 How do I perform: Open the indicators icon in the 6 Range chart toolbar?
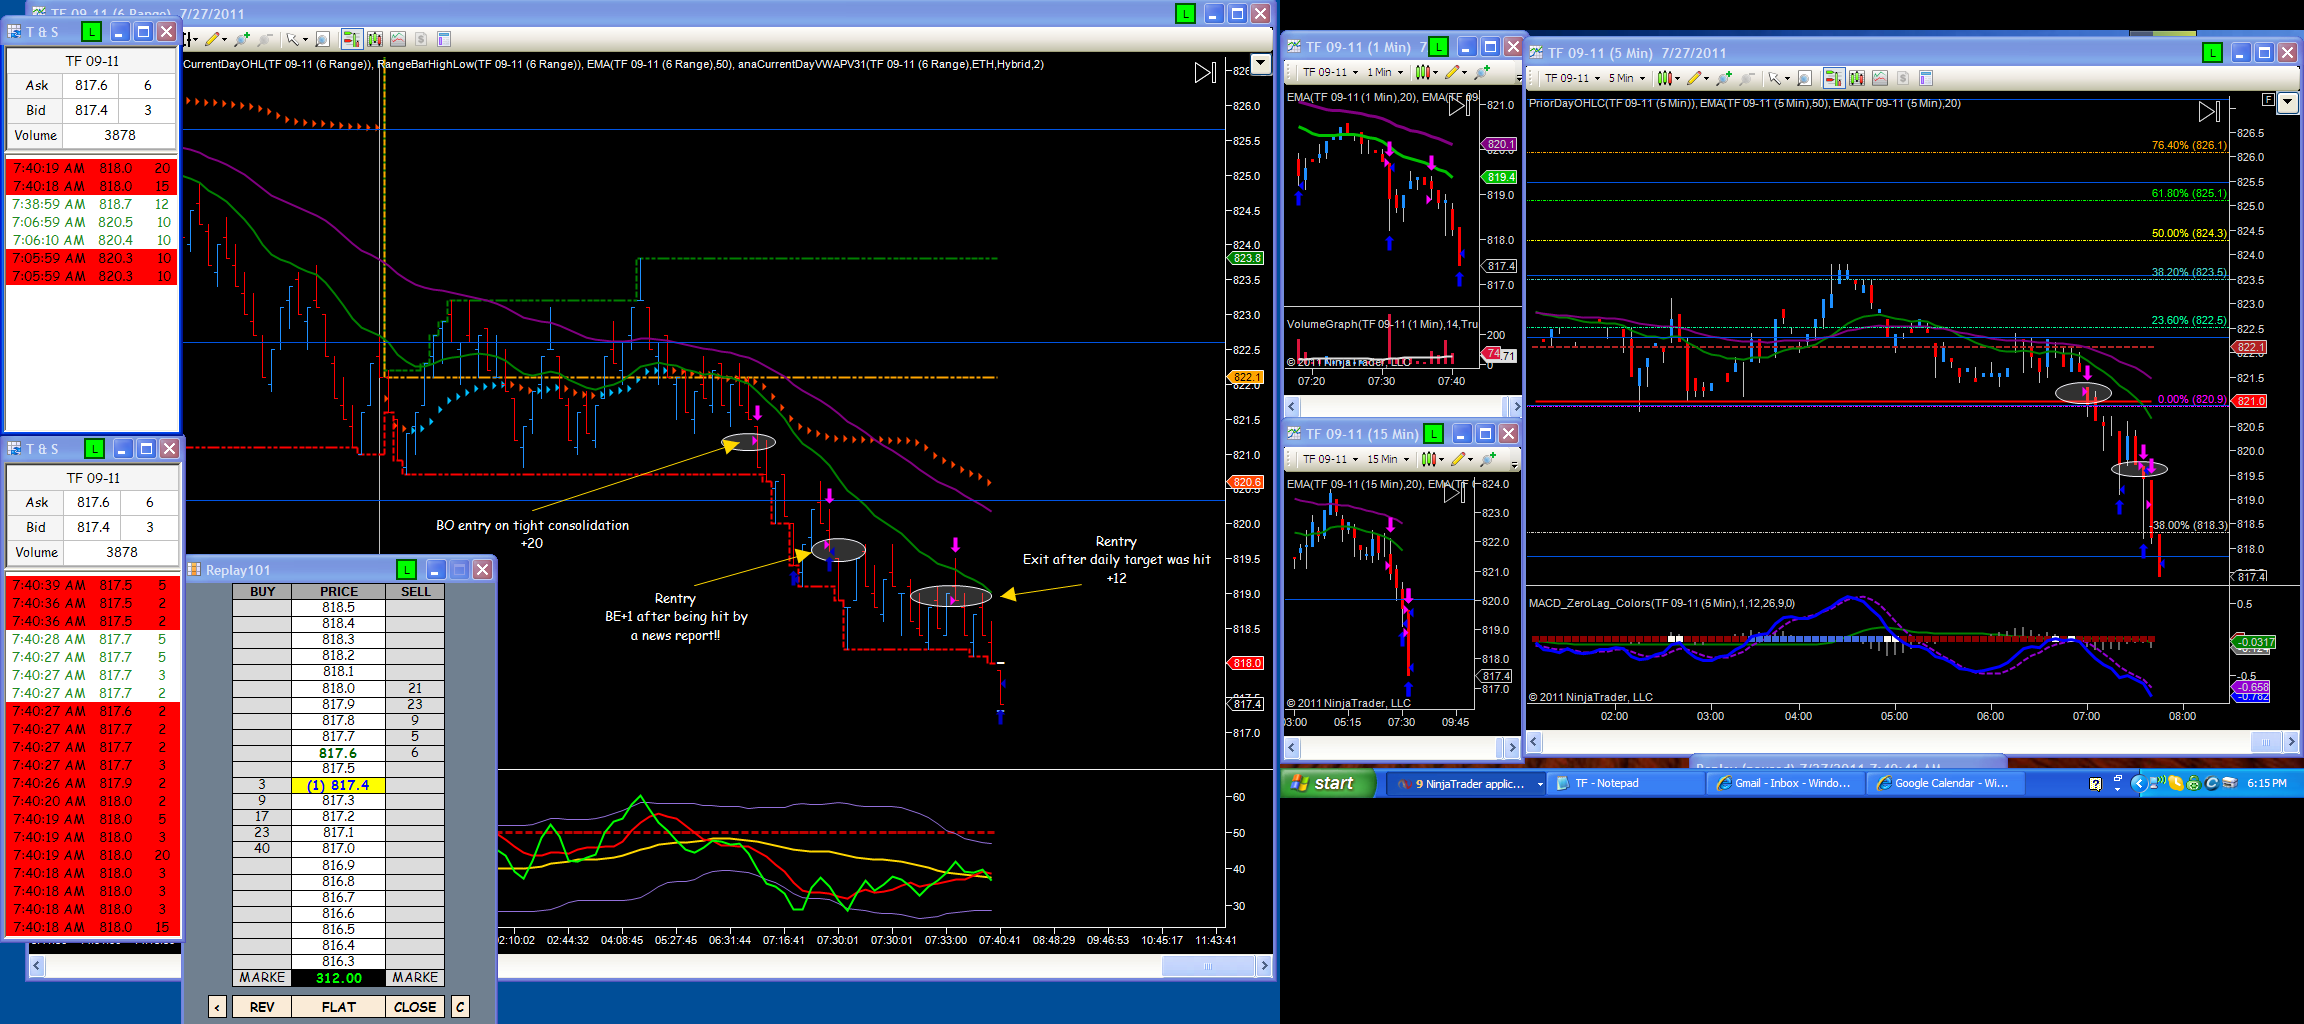[x=375, y=40]
